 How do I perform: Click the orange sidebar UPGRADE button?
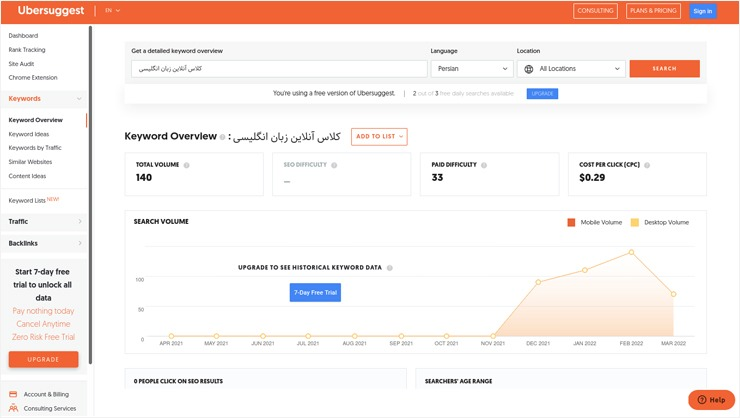coord(43,359)
